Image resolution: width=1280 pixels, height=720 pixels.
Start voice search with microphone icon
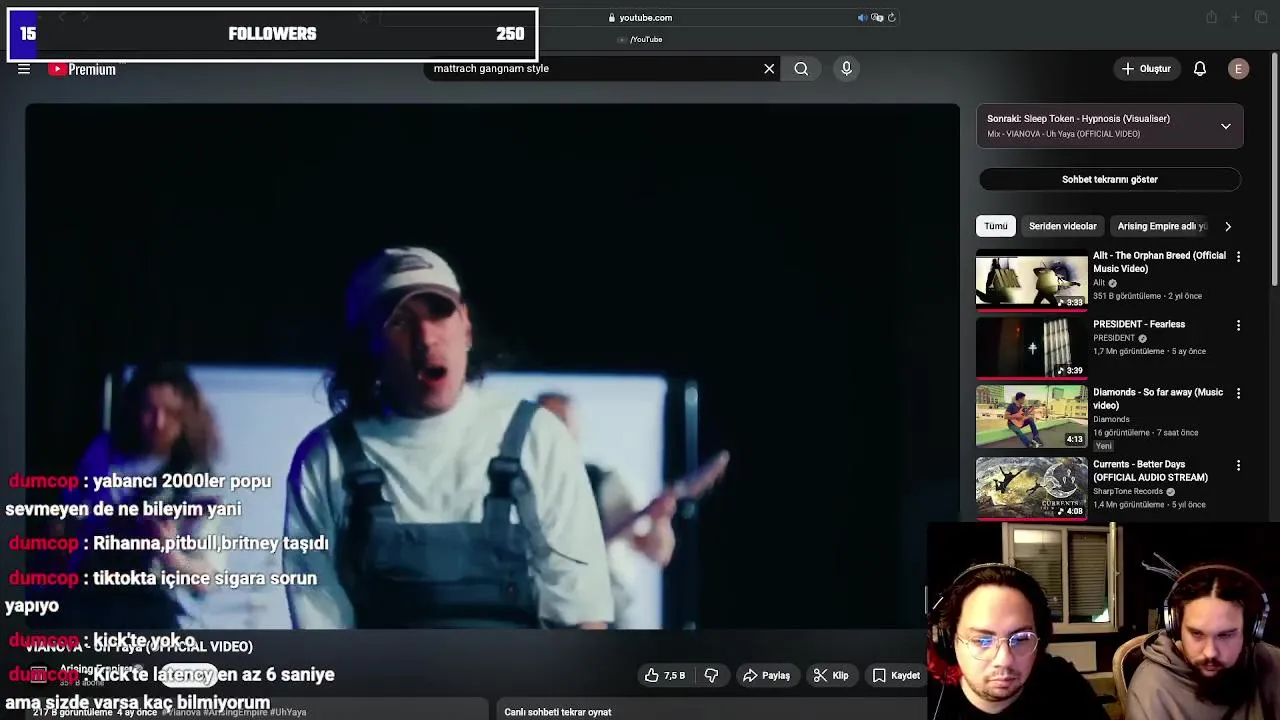coord(846,69)
